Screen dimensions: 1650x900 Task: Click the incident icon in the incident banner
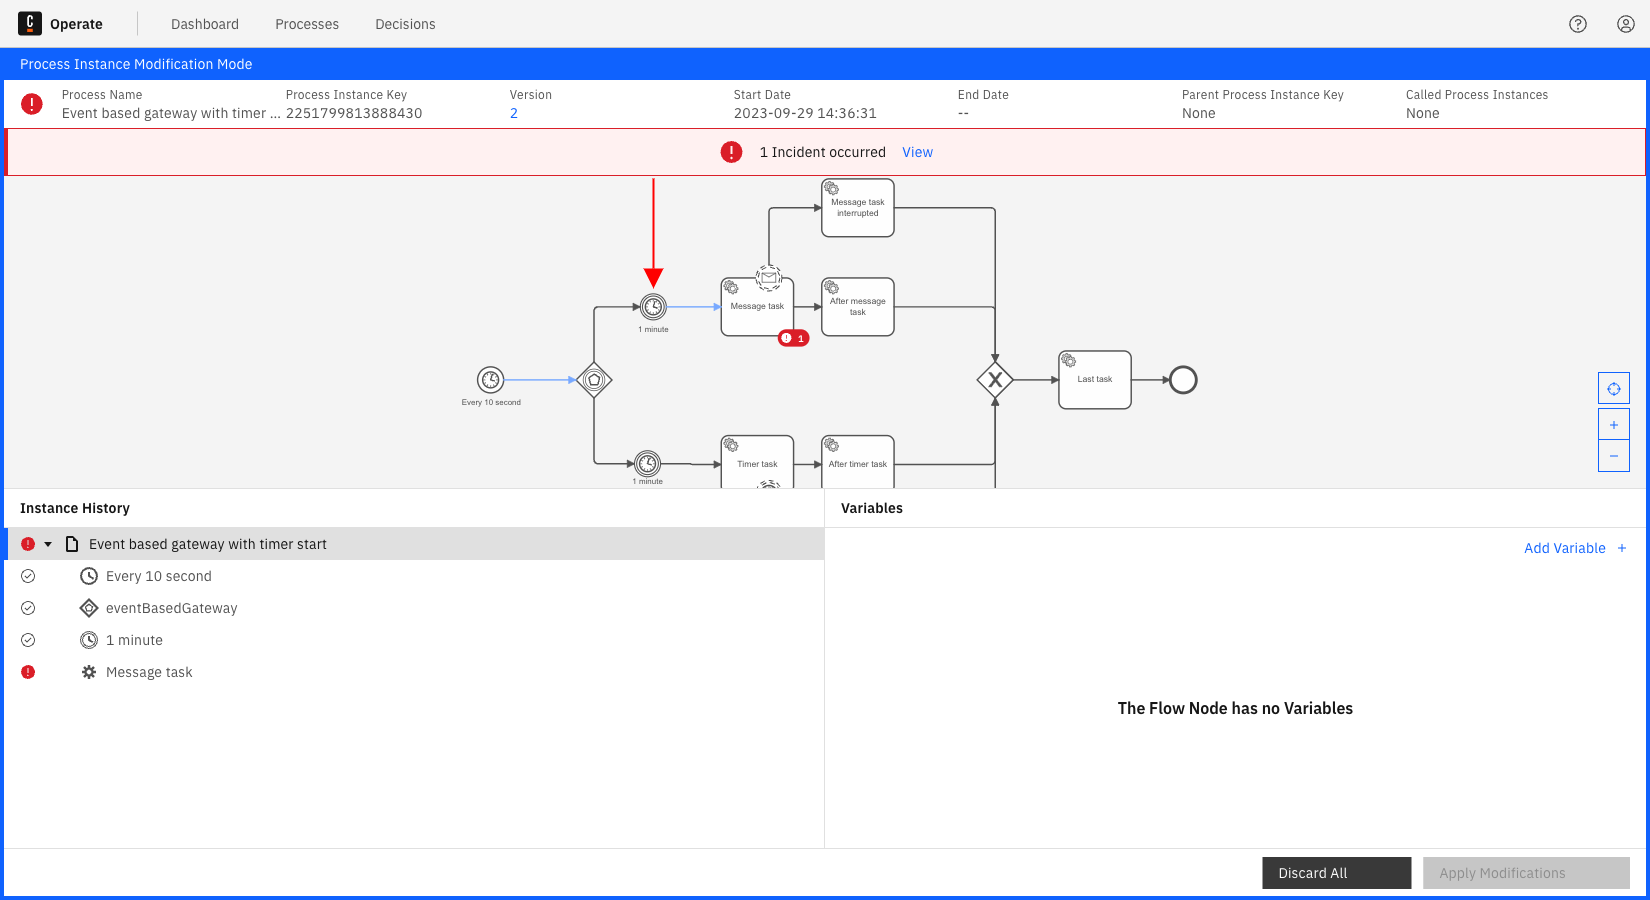coord(731,152)
